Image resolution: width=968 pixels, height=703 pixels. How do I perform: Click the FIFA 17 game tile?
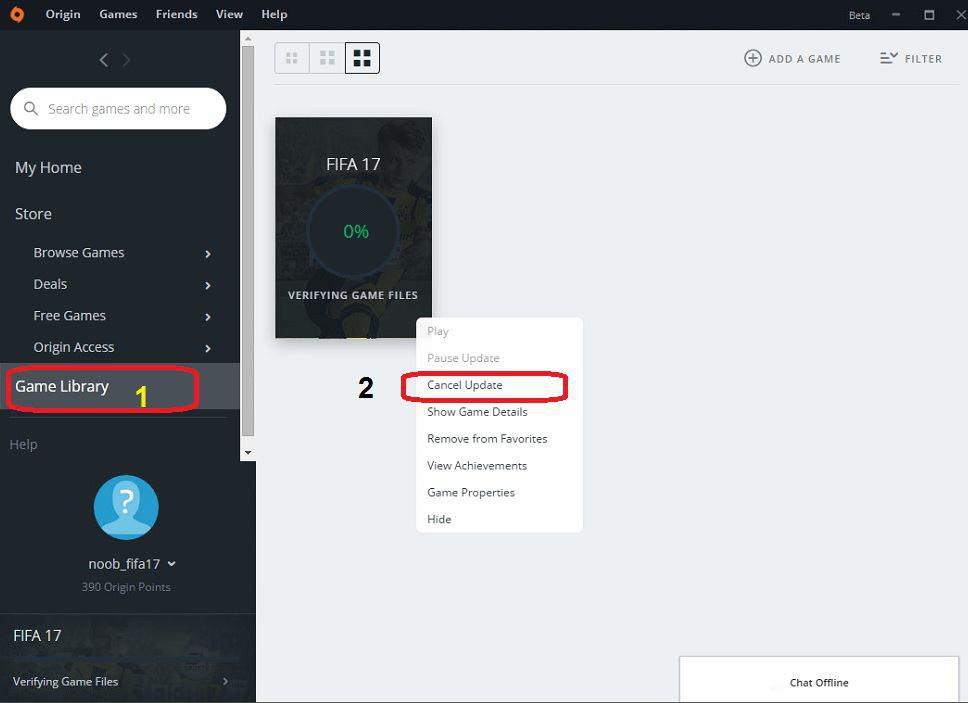tap(353, 165)
